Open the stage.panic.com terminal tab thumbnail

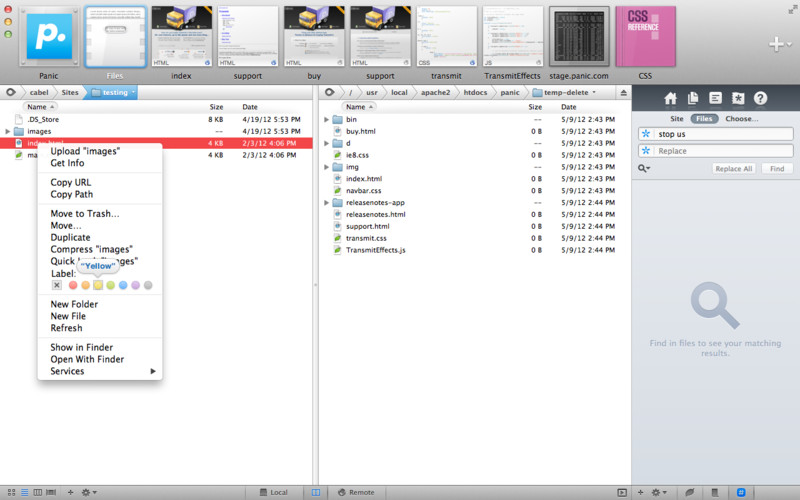point(579,38)
